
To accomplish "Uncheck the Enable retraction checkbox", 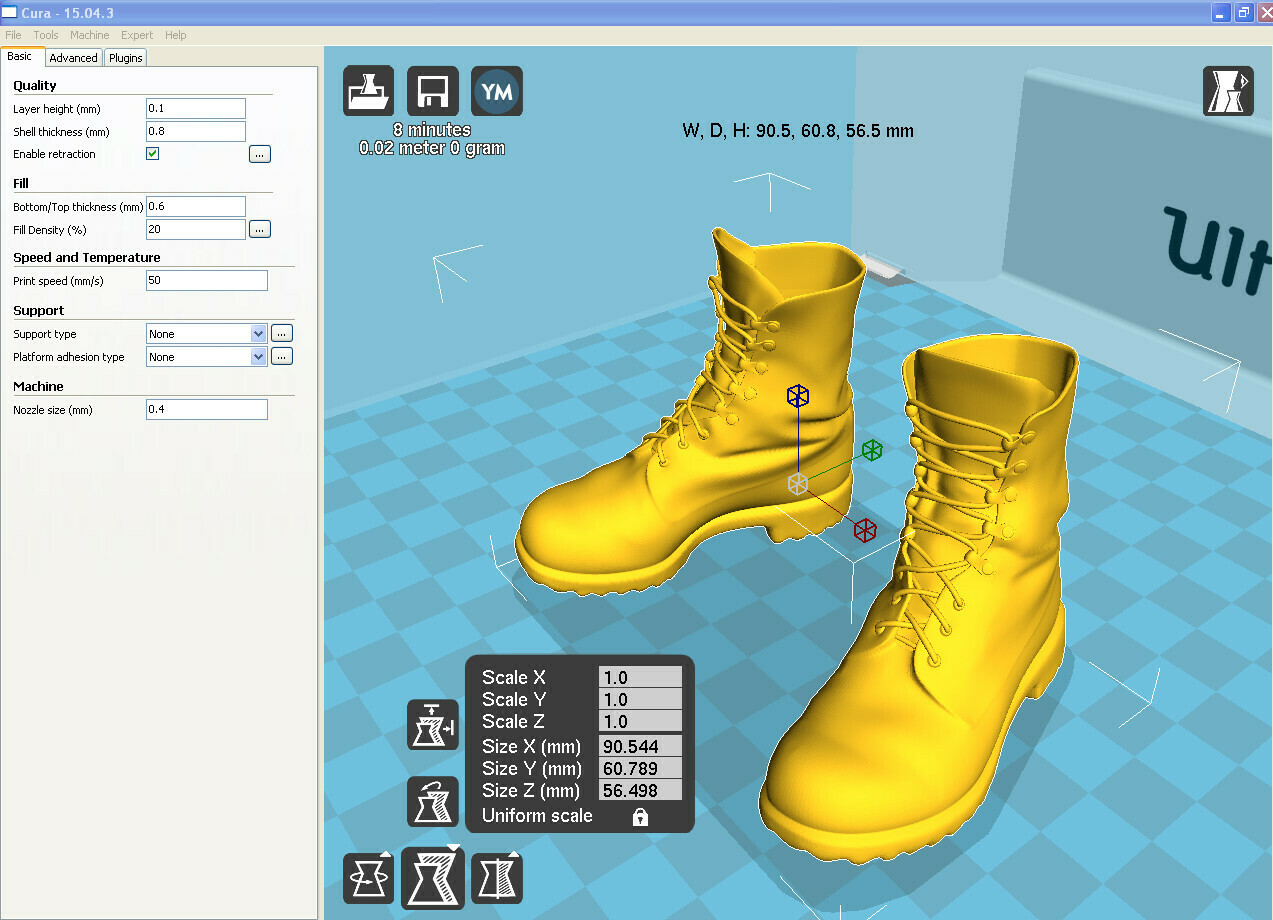I will click(x=153, y=154).
